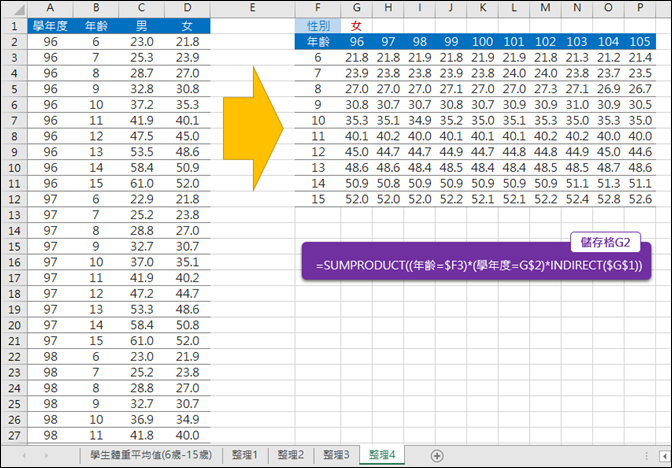Select row 27 header

pyautogui.click(x=14, y=435)
